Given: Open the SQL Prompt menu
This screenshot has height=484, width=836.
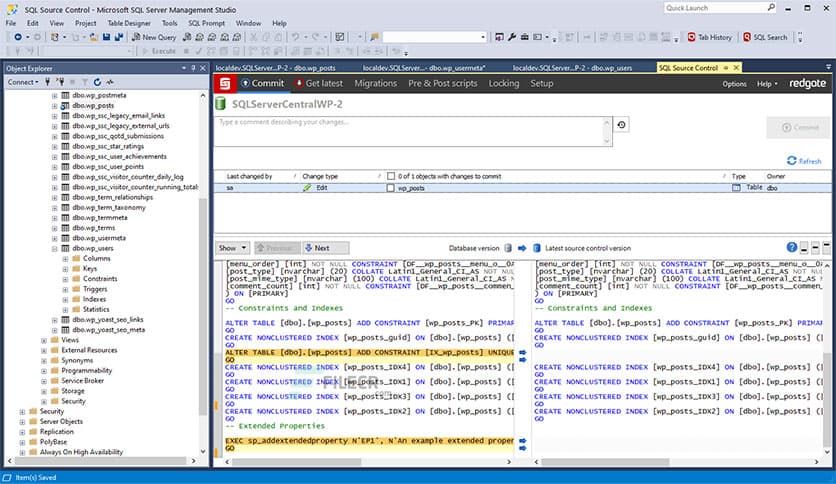Looking at the screenshot, I should 206,23.
